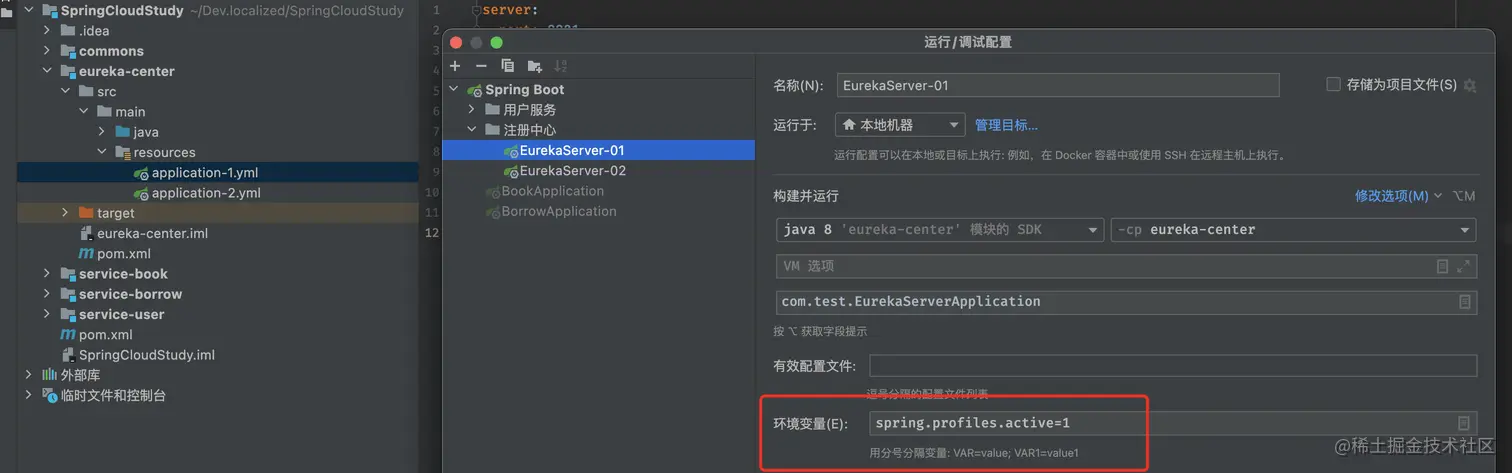Collapse the main folder node
The height and width of the screenshot is (473, 1512).
(x=84, y=112)
